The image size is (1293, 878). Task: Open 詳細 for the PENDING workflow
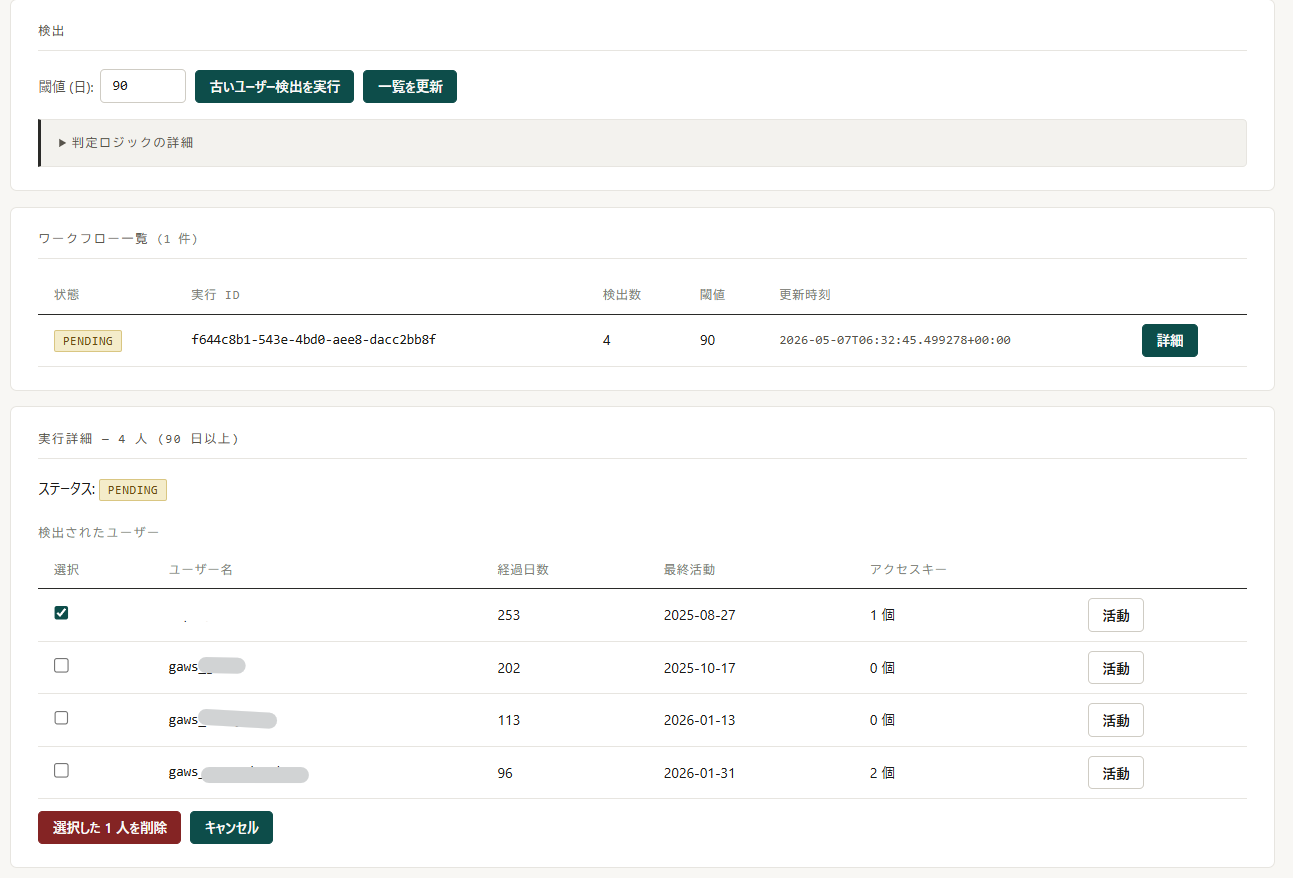coord(1169,340)
